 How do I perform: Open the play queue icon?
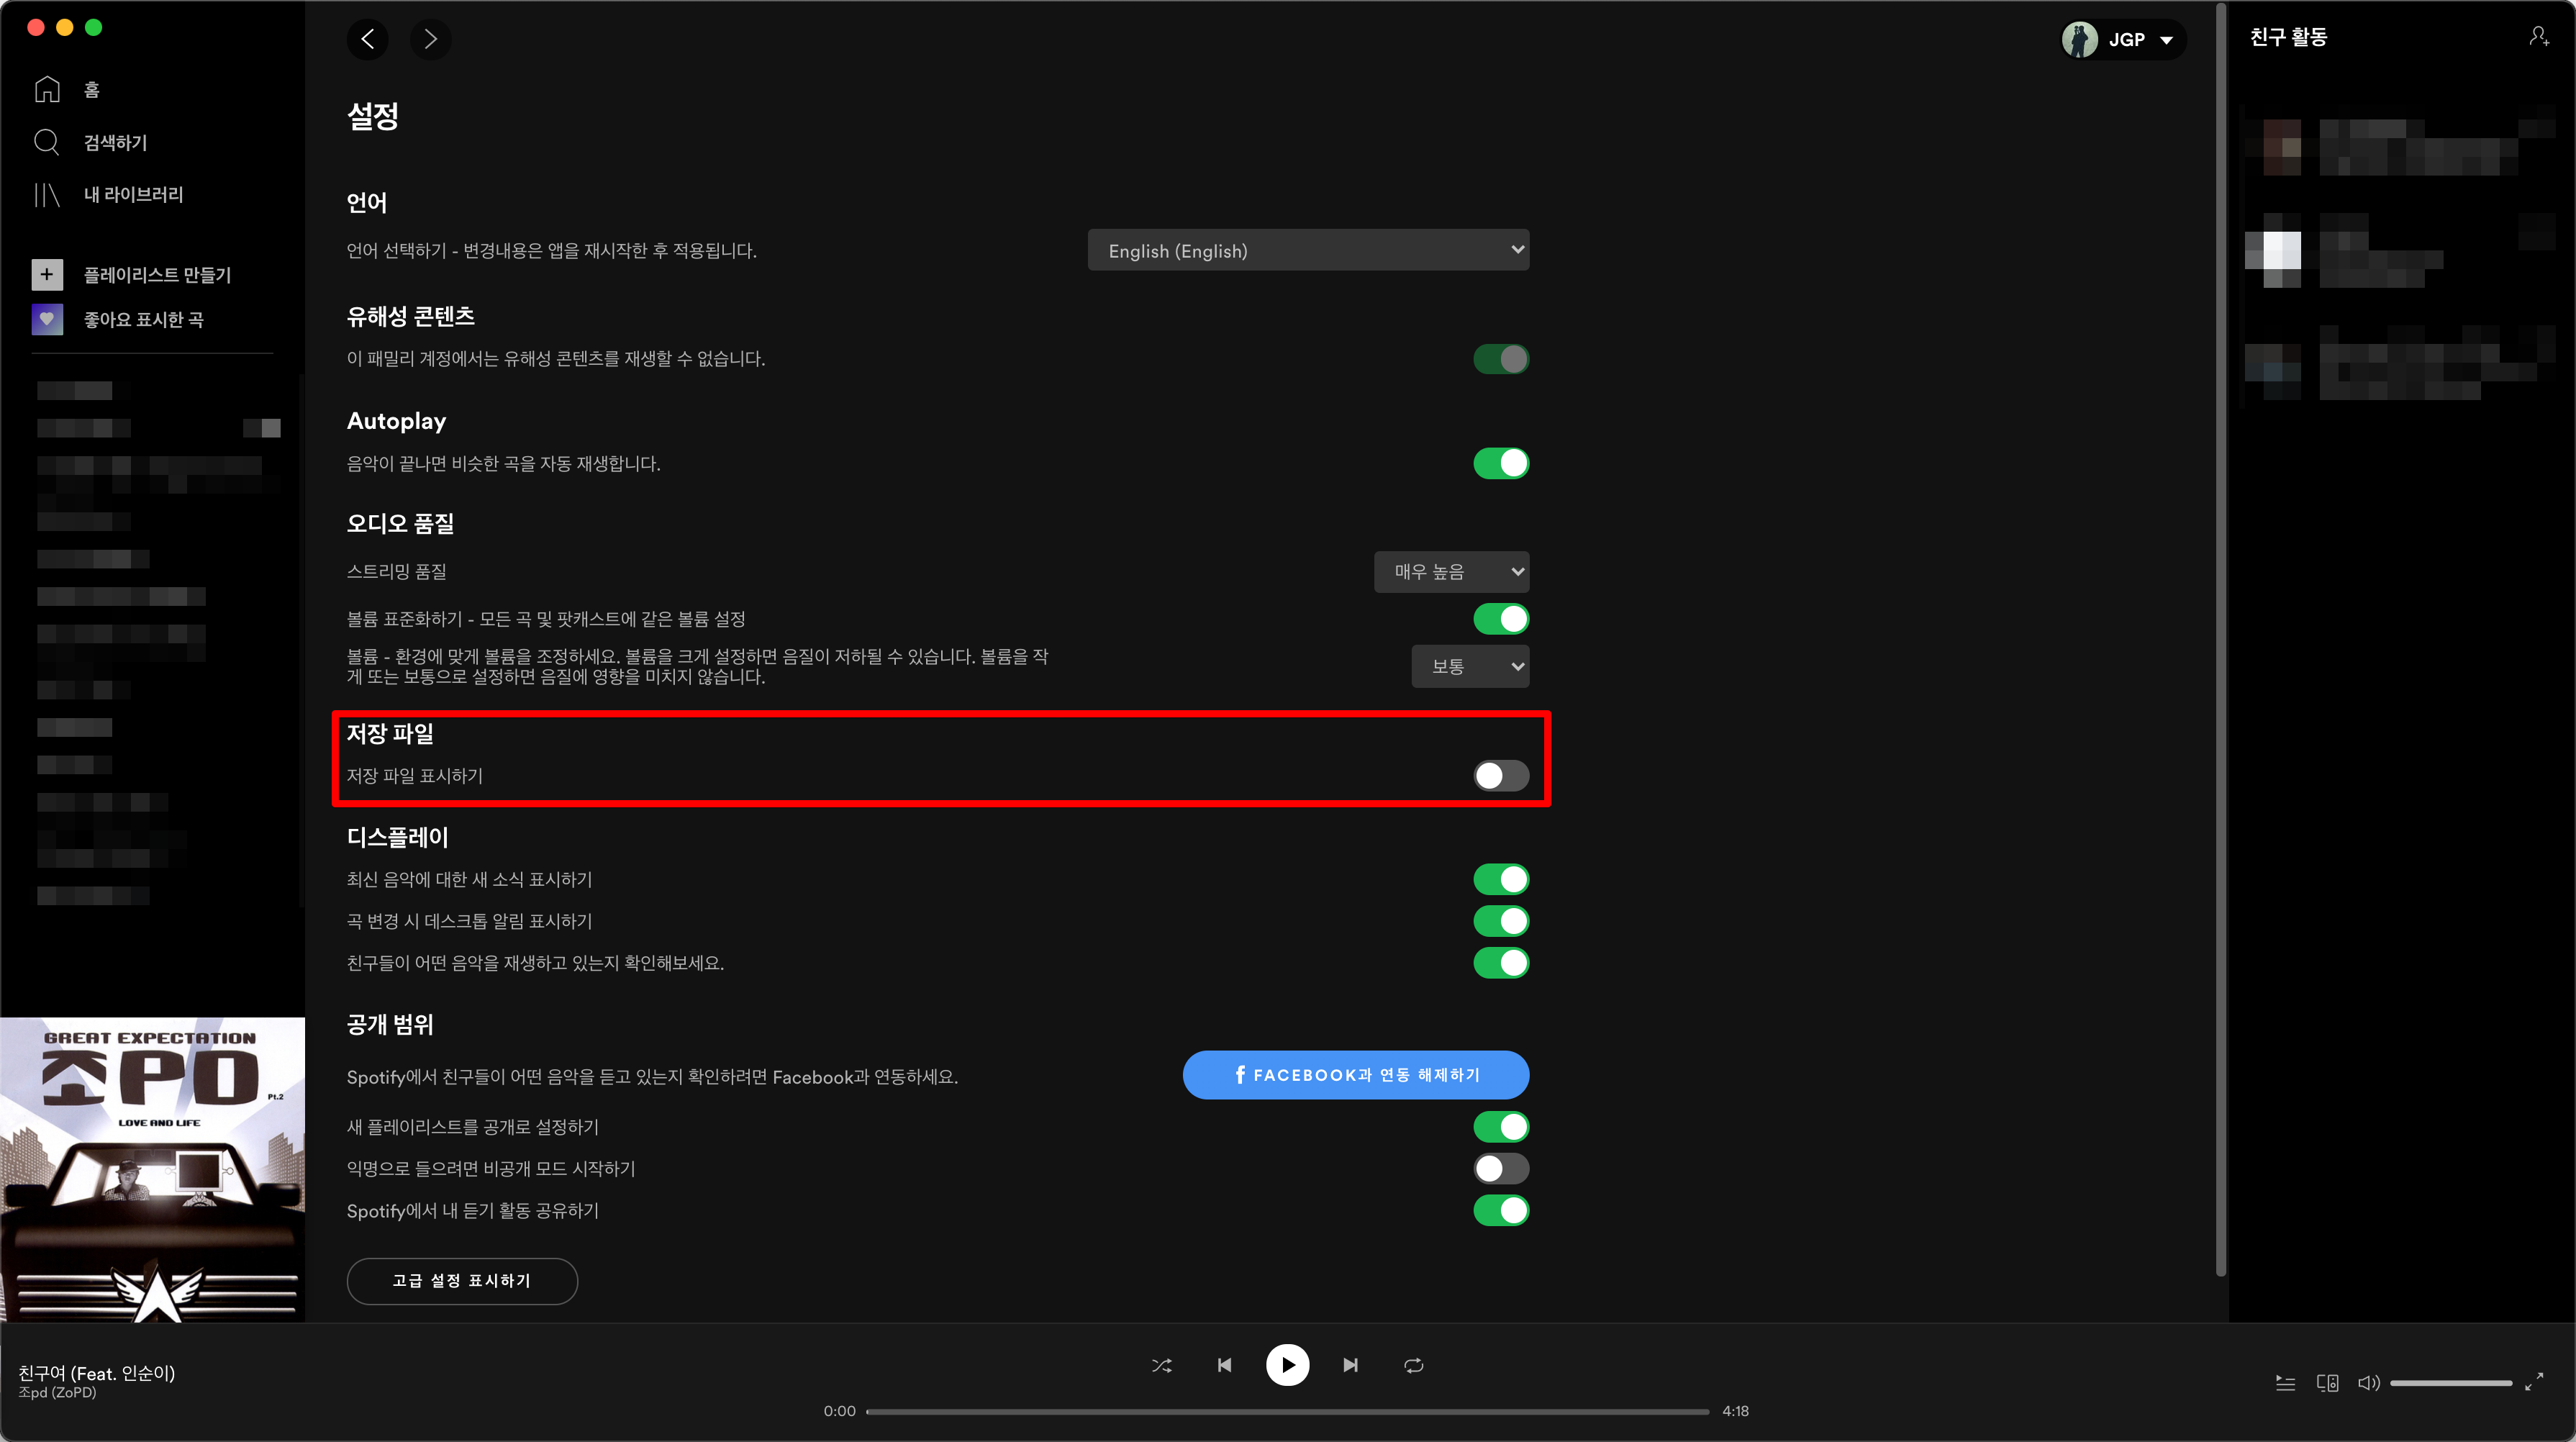pyautogui.click(x=2285, y=1383)
